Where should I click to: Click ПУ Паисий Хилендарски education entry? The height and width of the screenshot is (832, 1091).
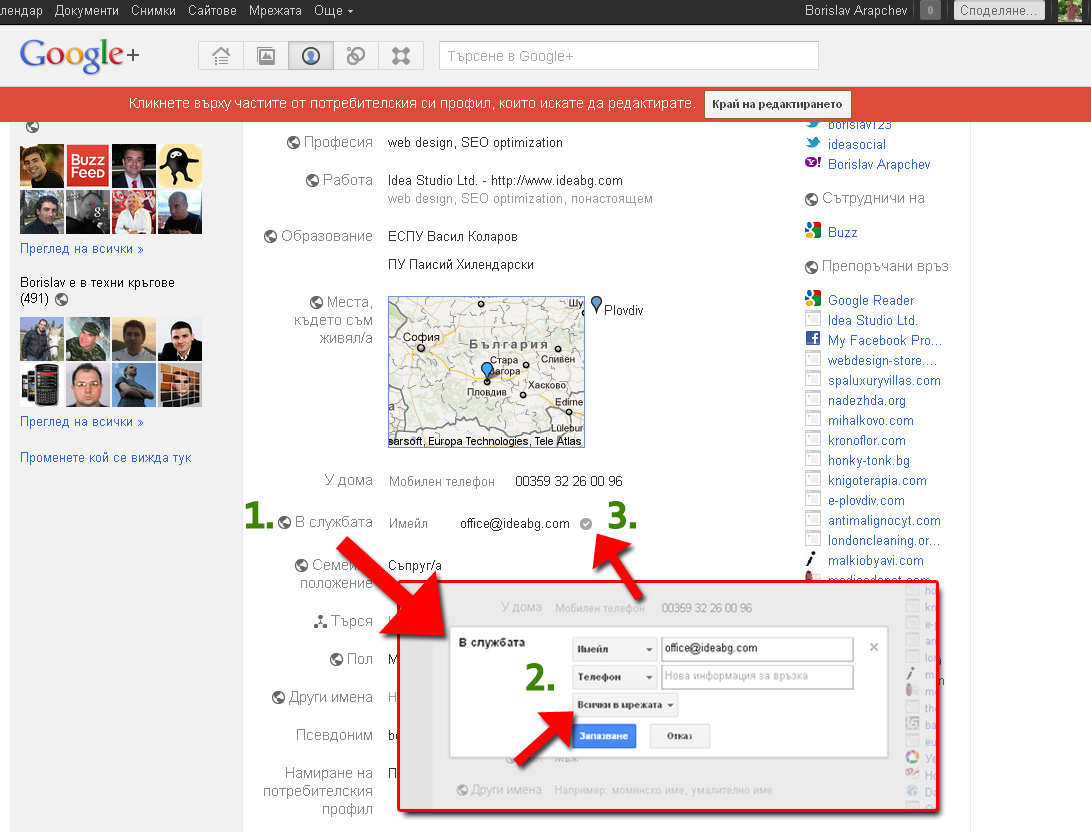[461, 265]
